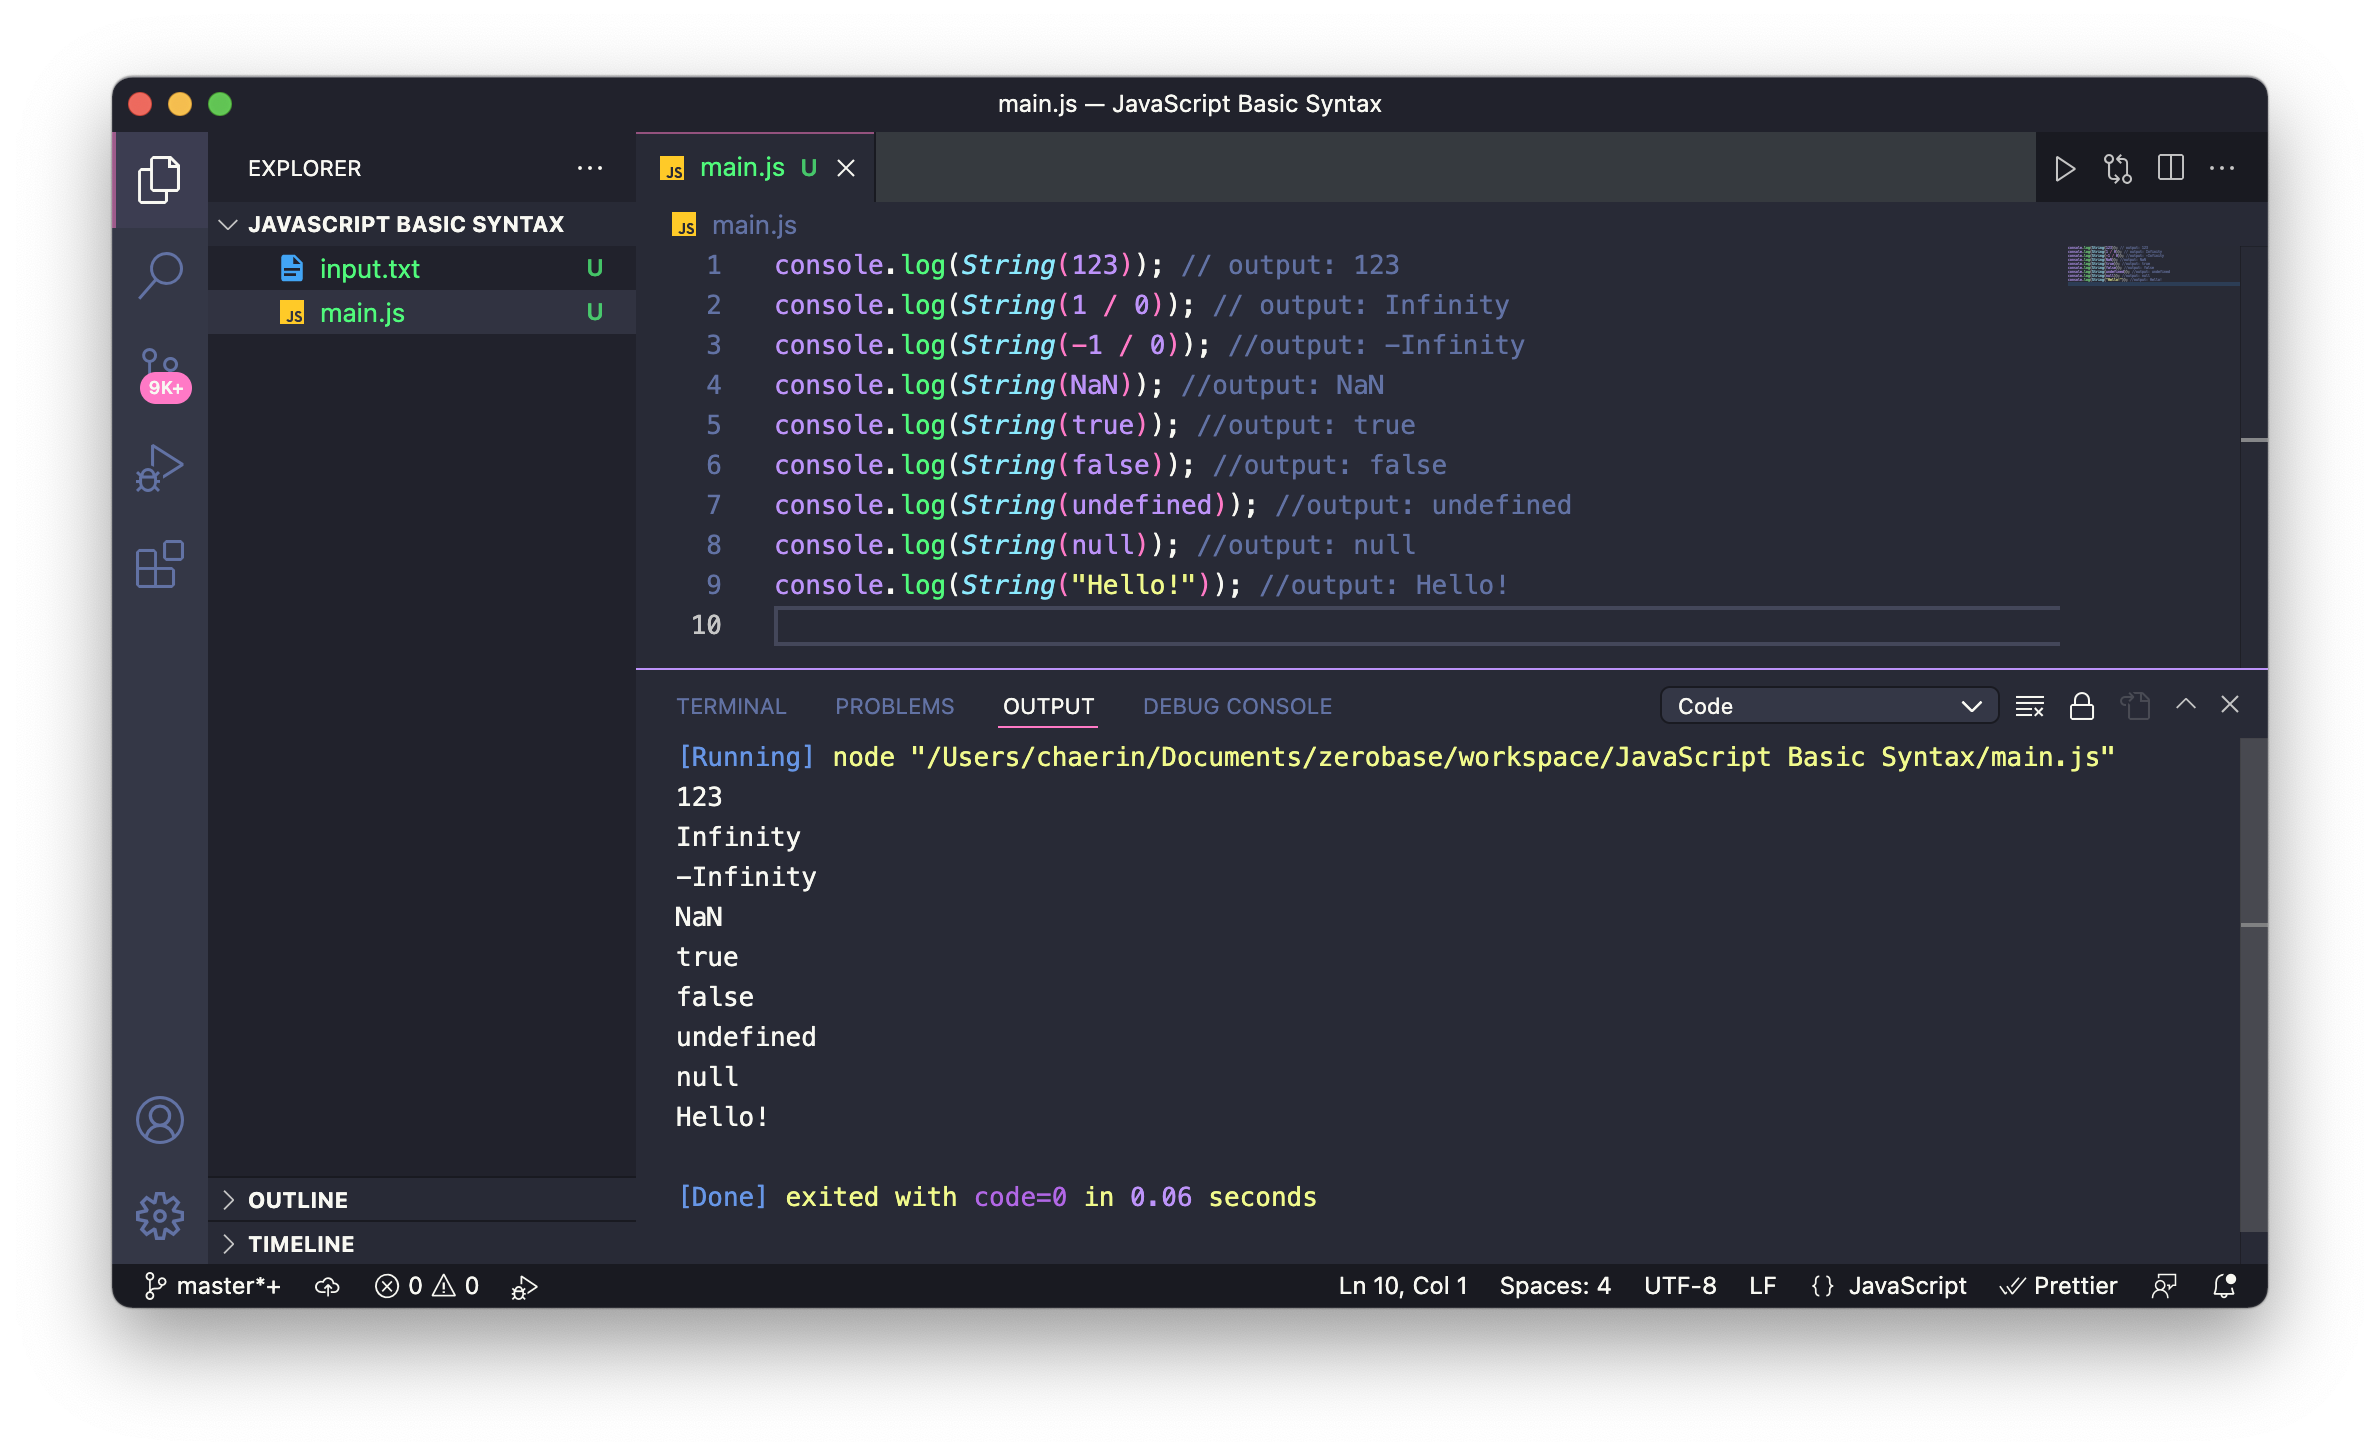The width and height of the screenshot is (2380, 1456).
Task: Switch to the TERMINAL tab
Action: [731, 706]
